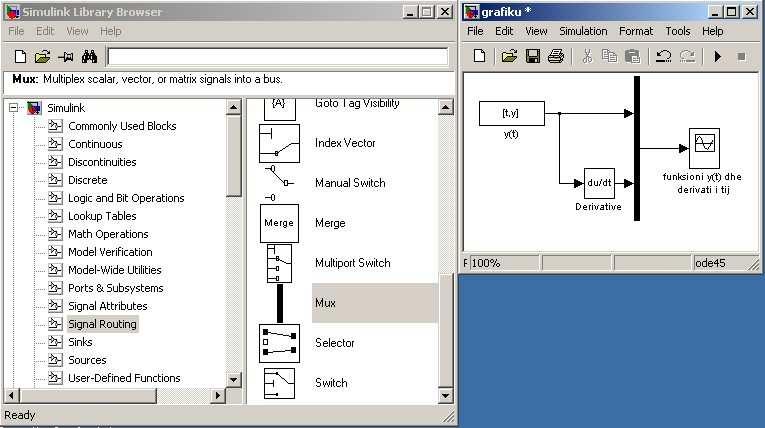Click the Stop simulation square button
Screen dimensions: 765x428
(741, 57)
